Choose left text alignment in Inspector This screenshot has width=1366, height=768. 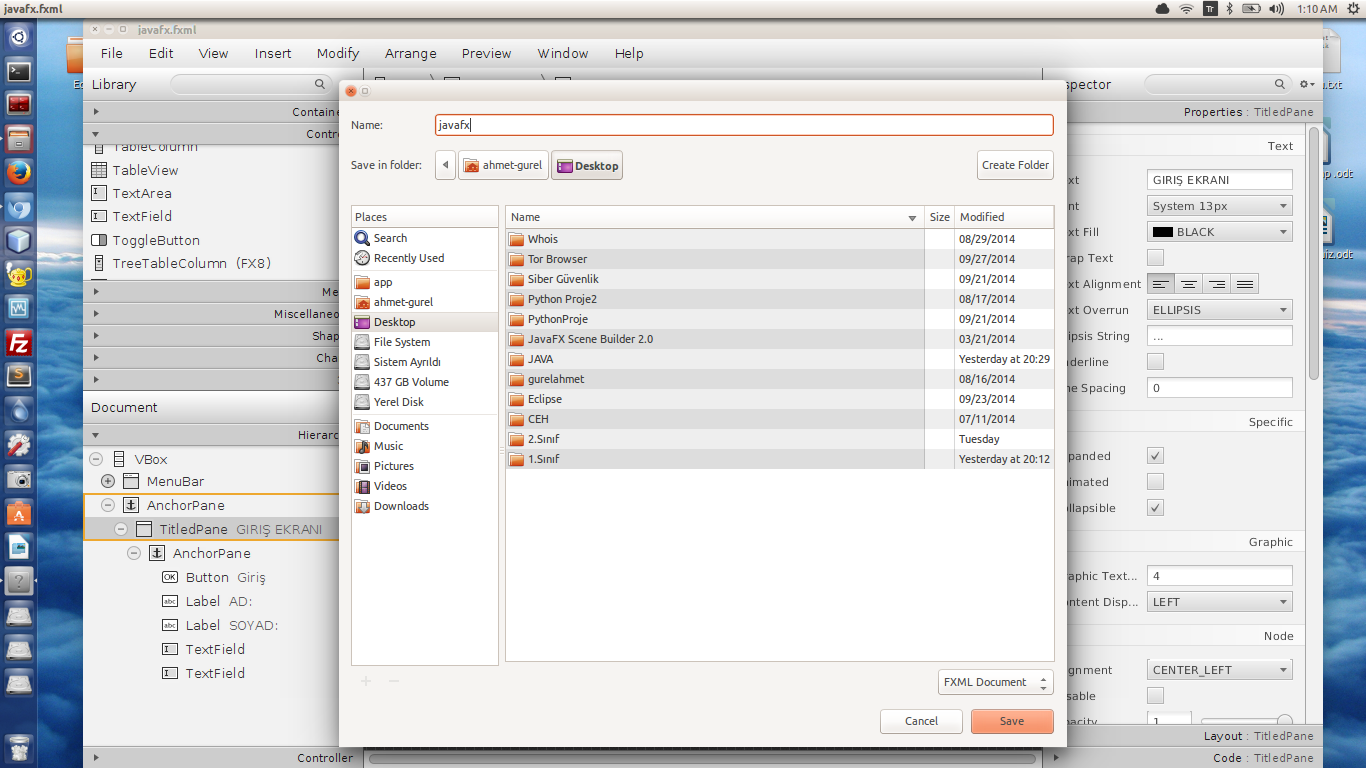[x=1161, y=284]
